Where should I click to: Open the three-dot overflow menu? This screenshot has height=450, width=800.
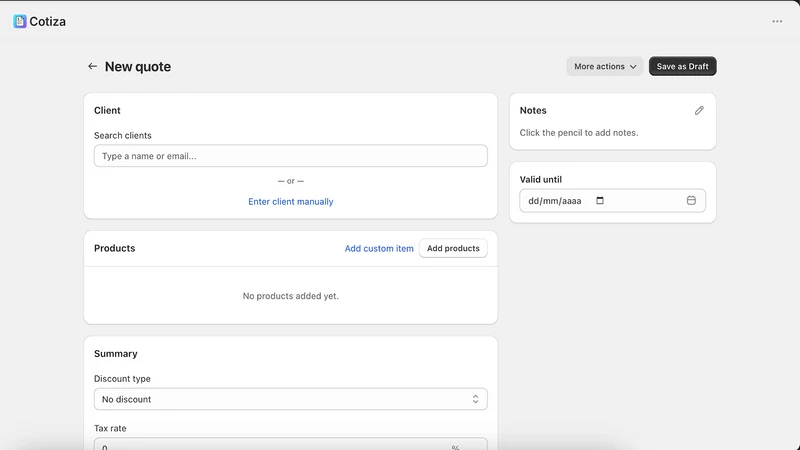[x=777, y=21]
